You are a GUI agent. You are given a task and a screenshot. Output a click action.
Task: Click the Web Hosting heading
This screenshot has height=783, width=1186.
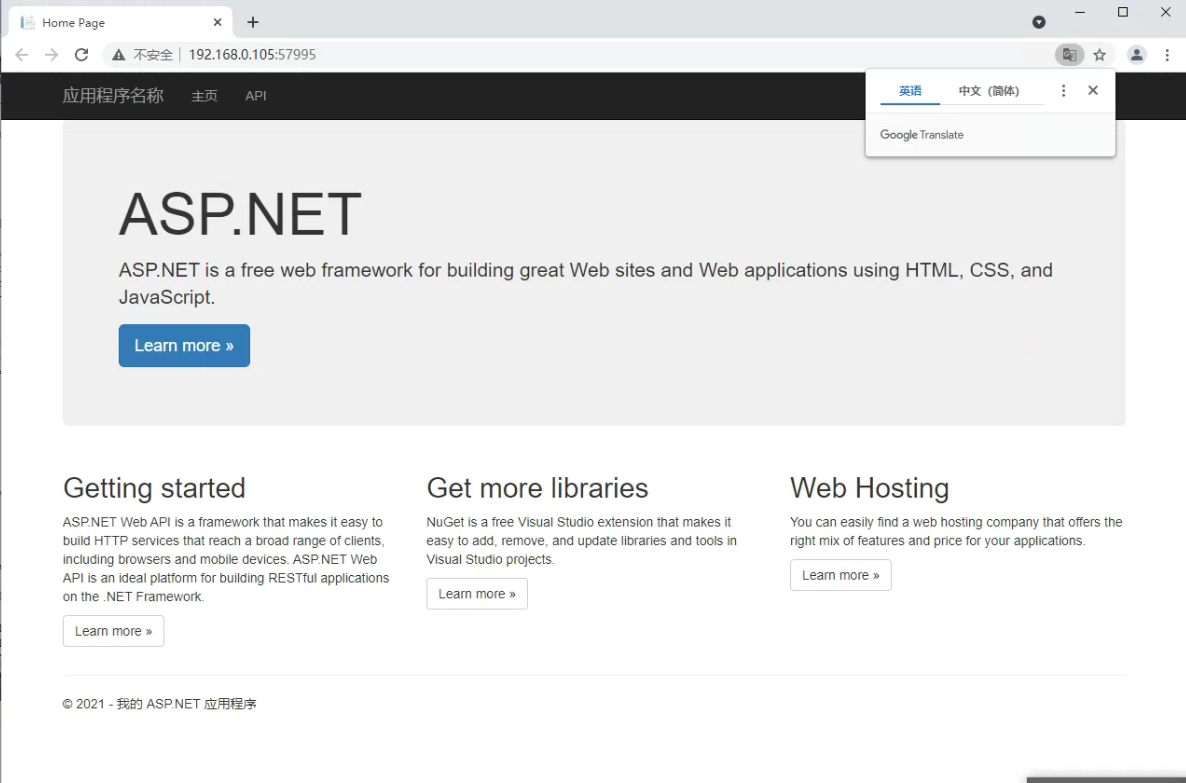869,489
